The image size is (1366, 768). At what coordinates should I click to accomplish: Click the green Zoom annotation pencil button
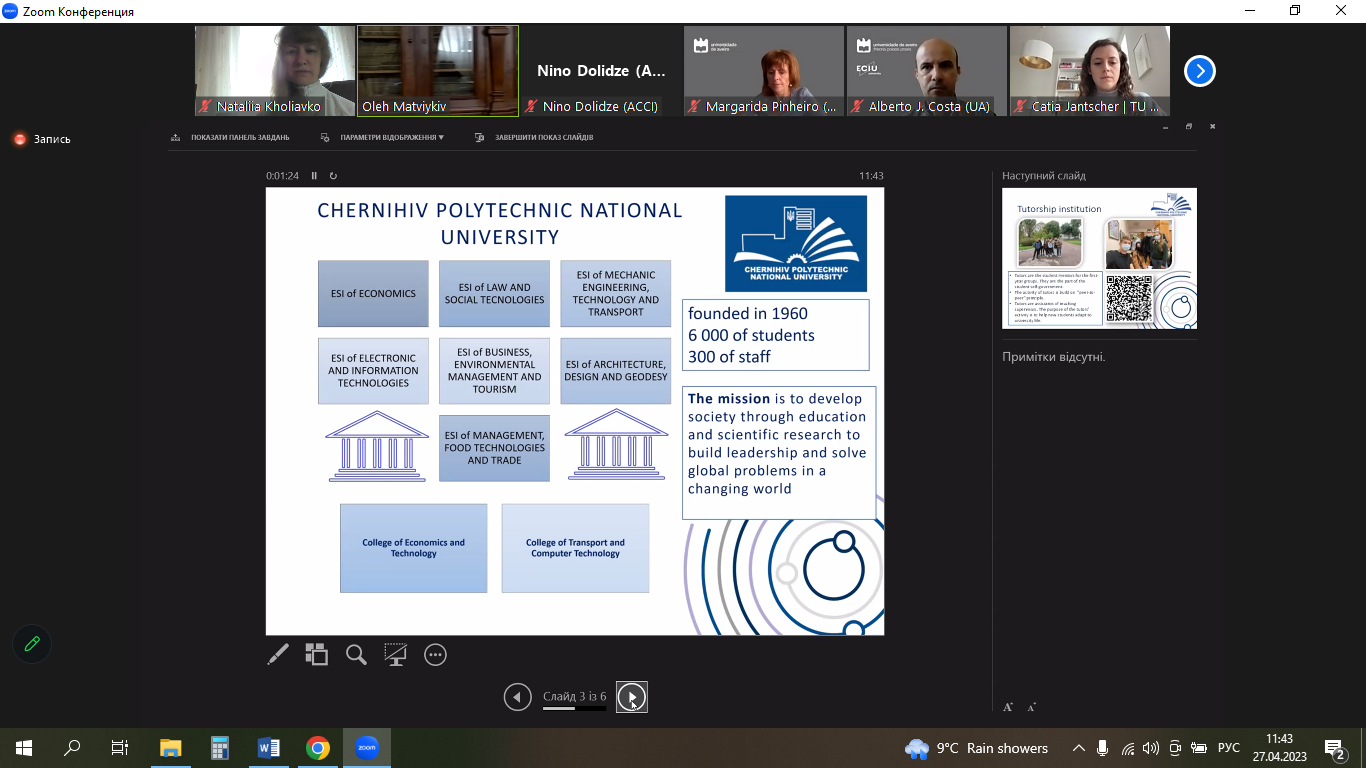click(x=32, y=644)
